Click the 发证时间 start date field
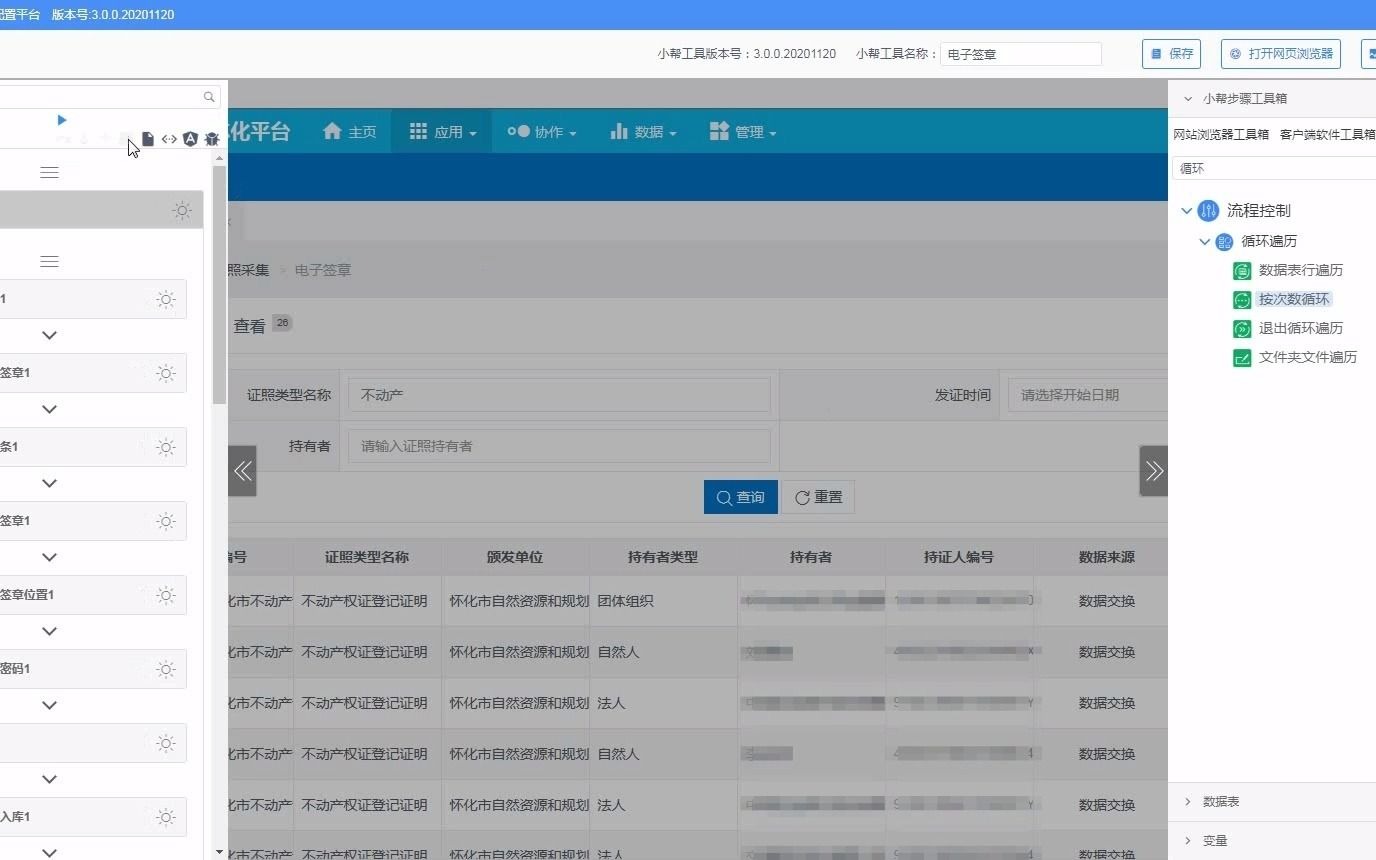The width and height of the screenshot is (1376, 860). [x=1088, y=395]
